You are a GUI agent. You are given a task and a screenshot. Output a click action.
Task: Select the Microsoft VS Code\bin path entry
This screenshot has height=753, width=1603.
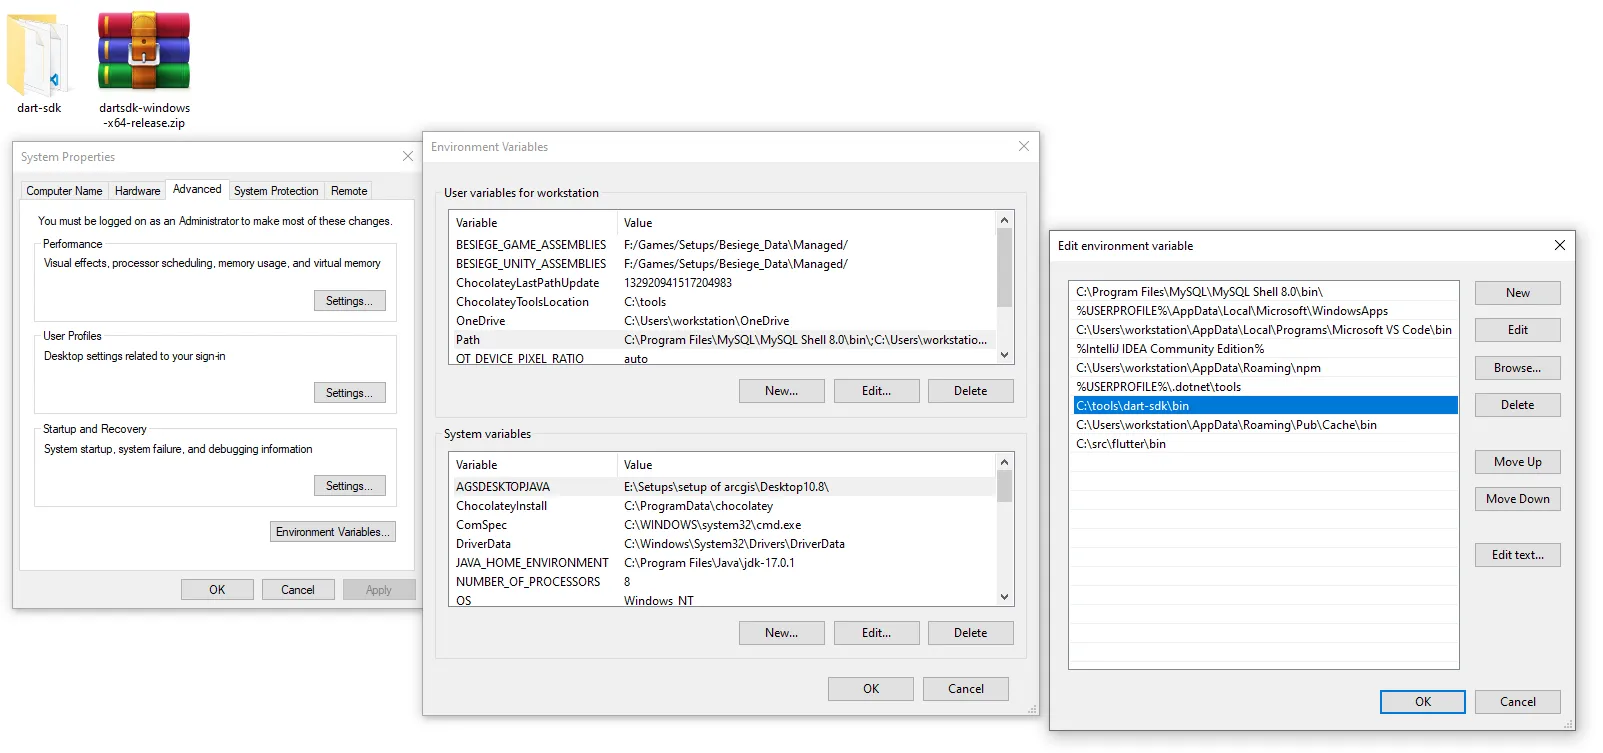tap(1264, 330)
